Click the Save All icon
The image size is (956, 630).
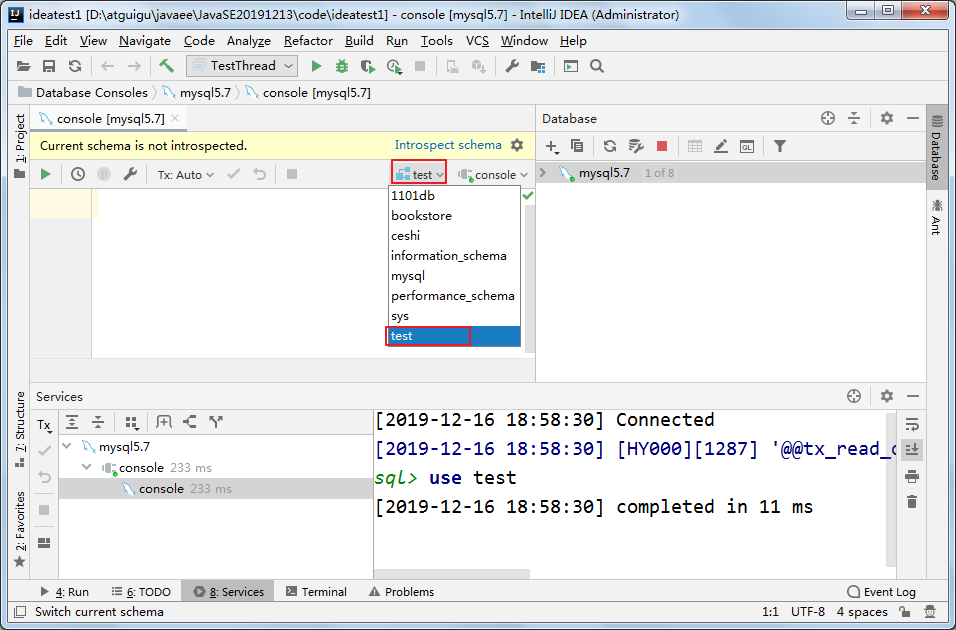(x=49, y=66)
